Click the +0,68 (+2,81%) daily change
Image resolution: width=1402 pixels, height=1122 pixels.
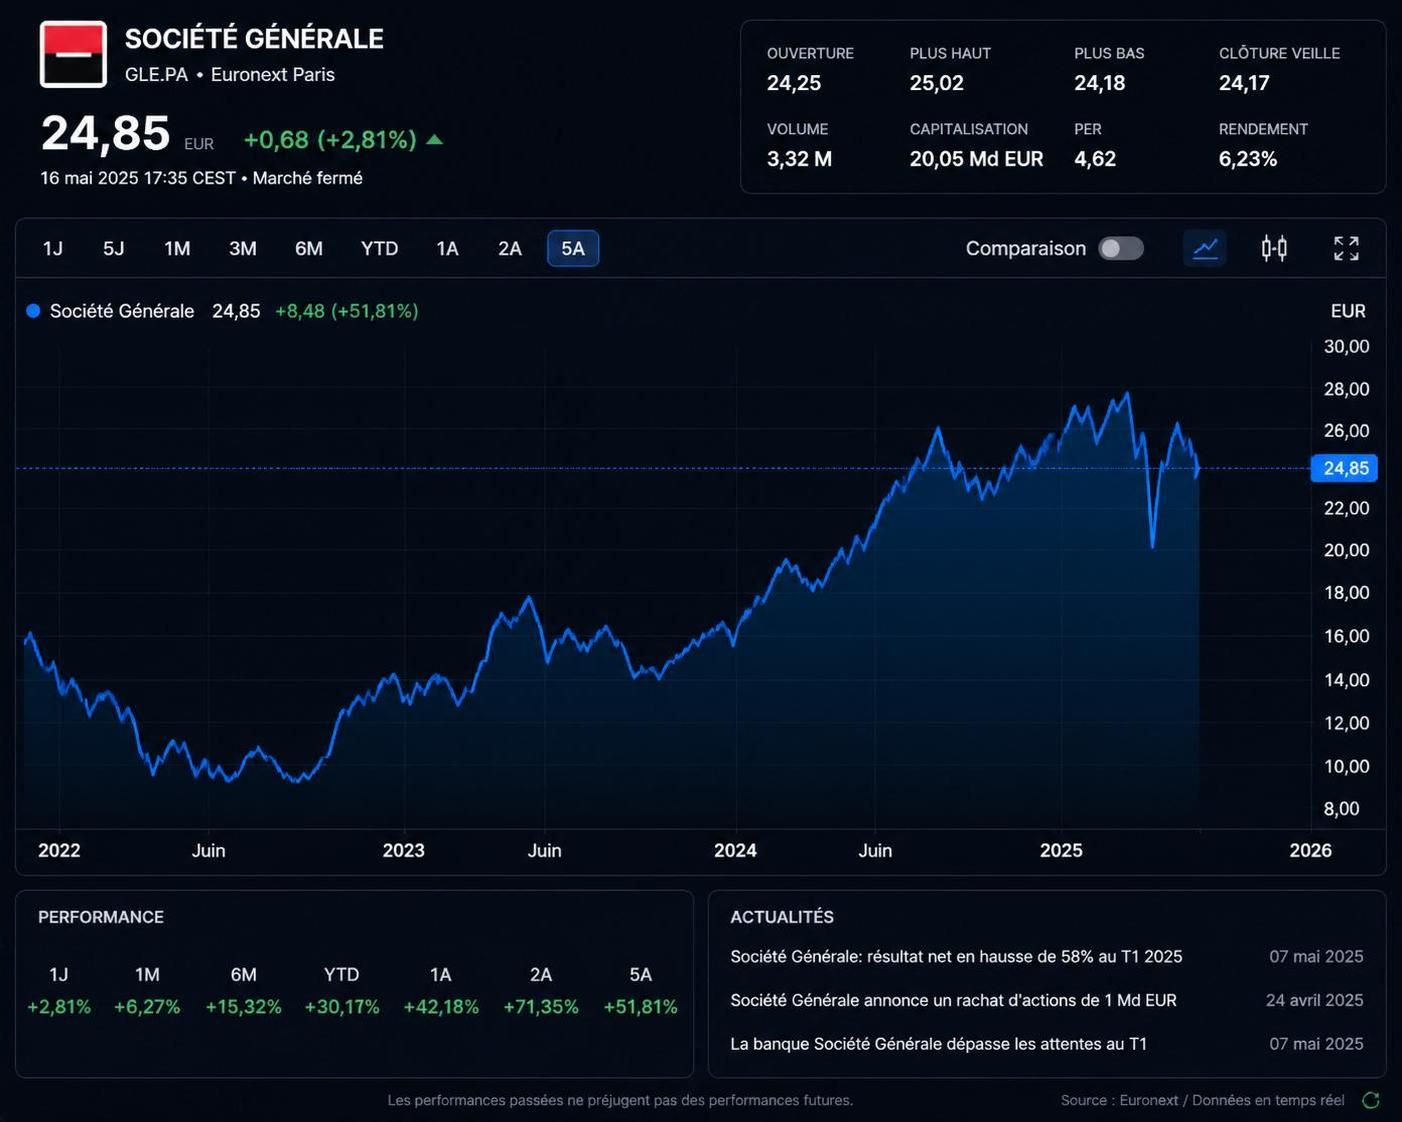click(330, 140)
